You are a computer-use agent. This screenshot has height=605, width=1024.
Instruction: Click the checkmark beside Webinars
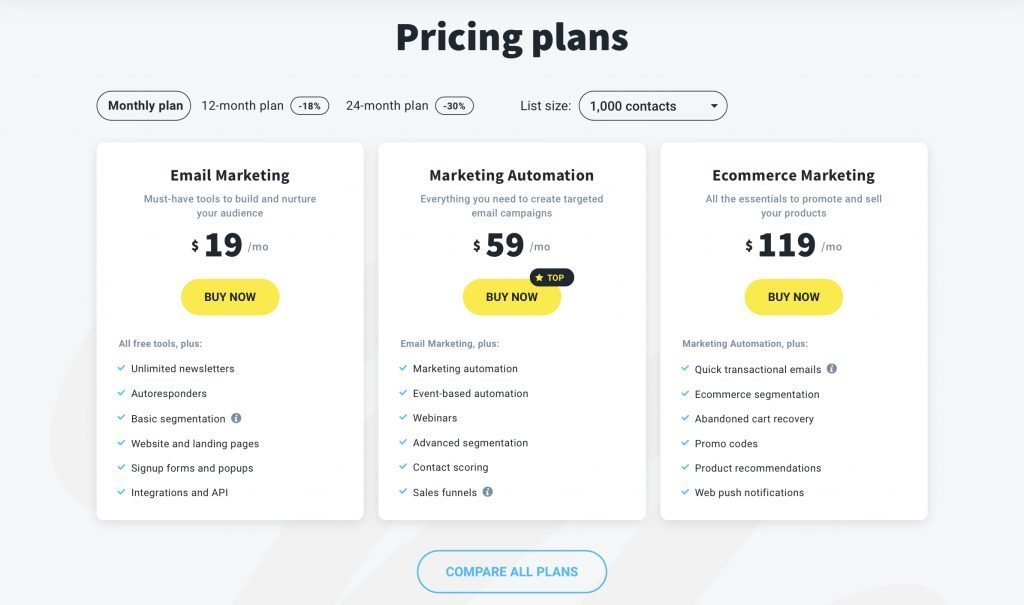[x=401, y=418]
